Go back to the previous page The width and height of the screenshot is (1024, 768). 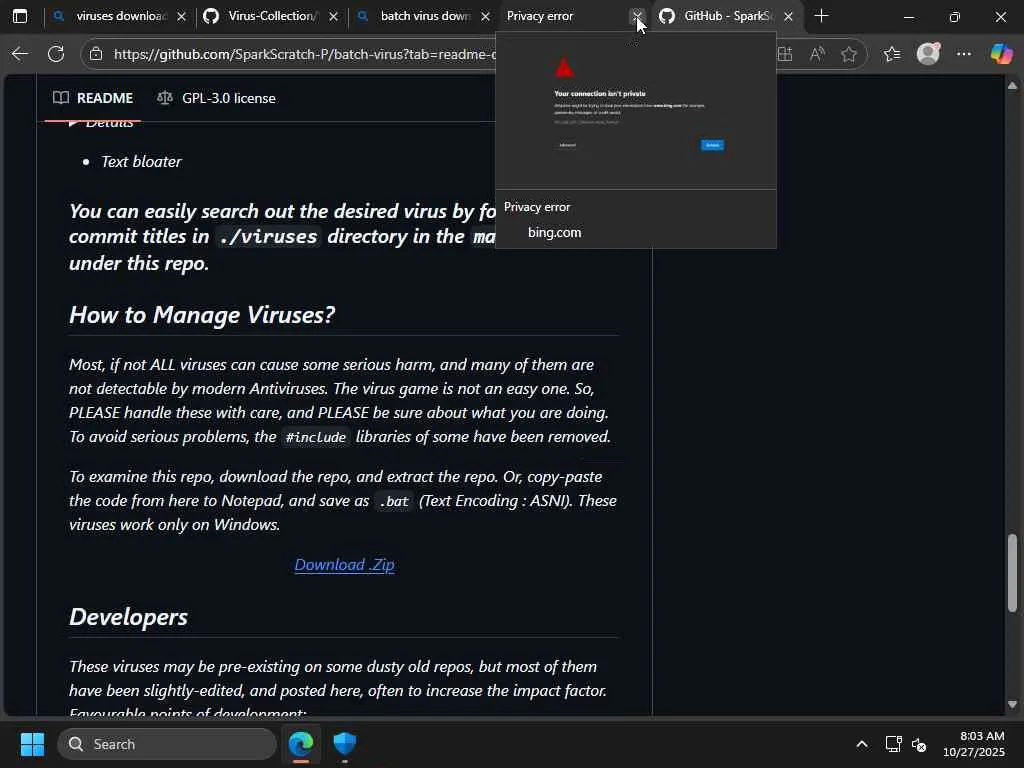[20, 54]
